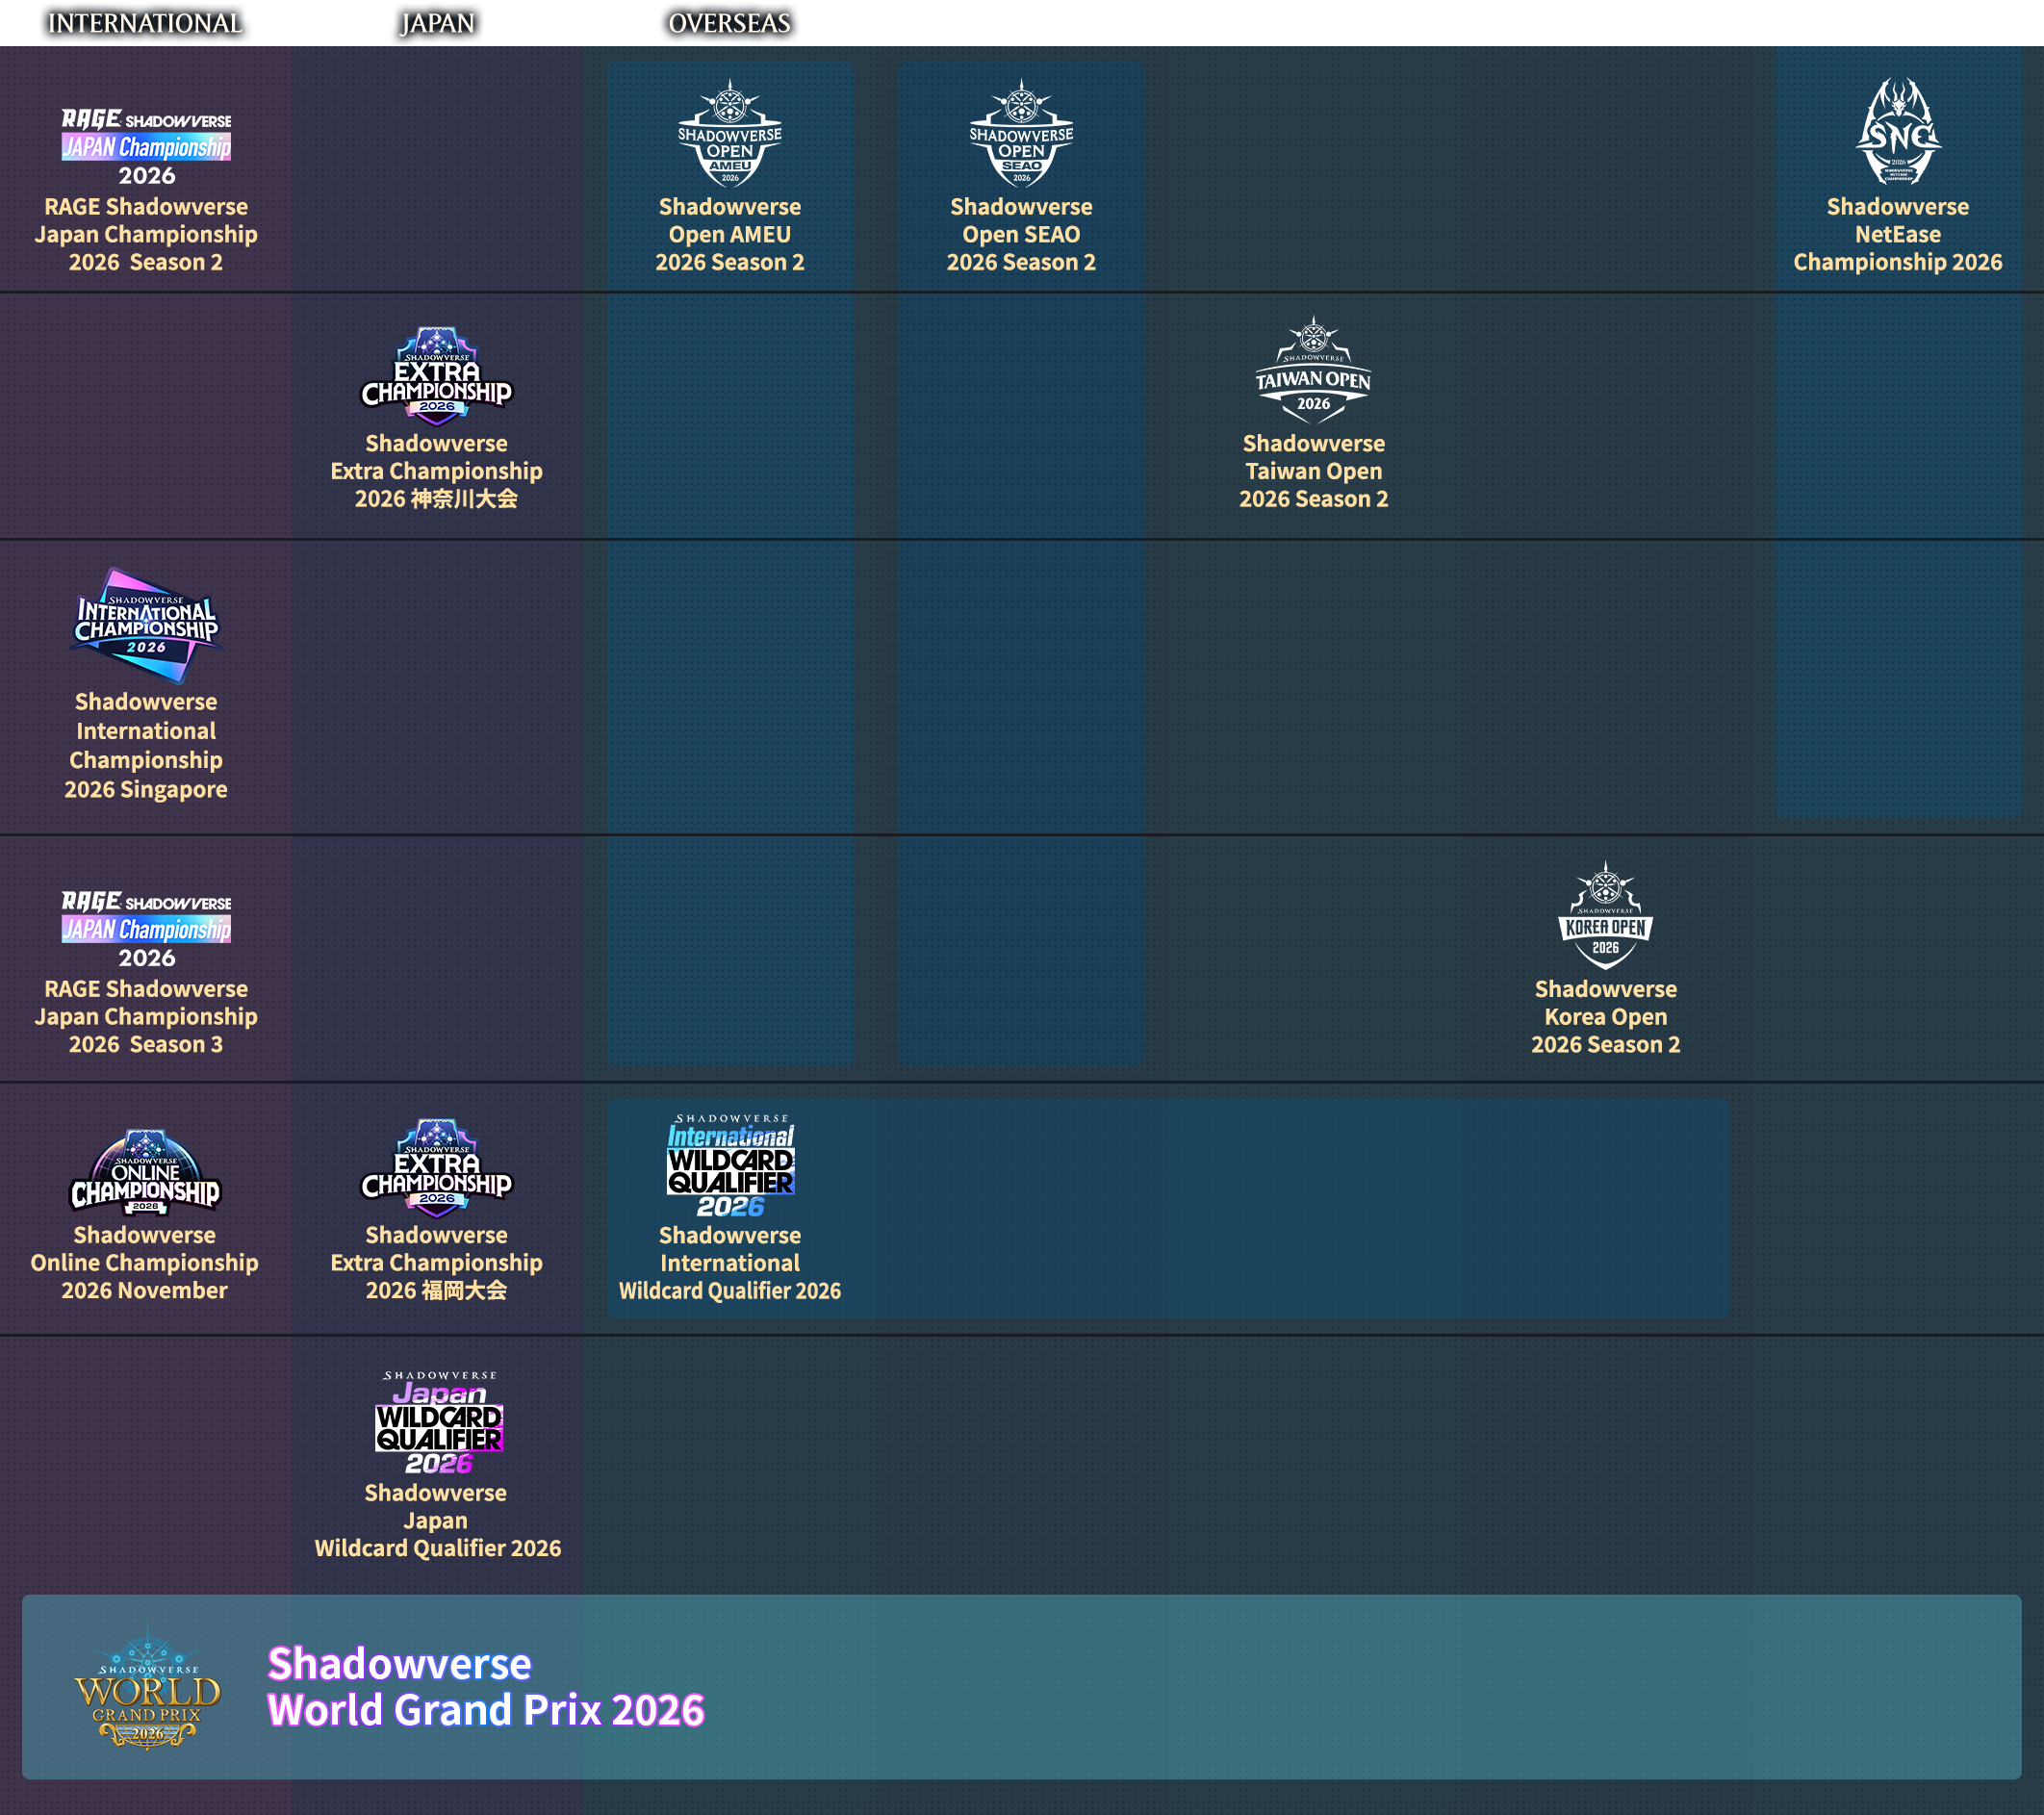Click the SNC NetEase Championship dragon logo

[1898, 131]
